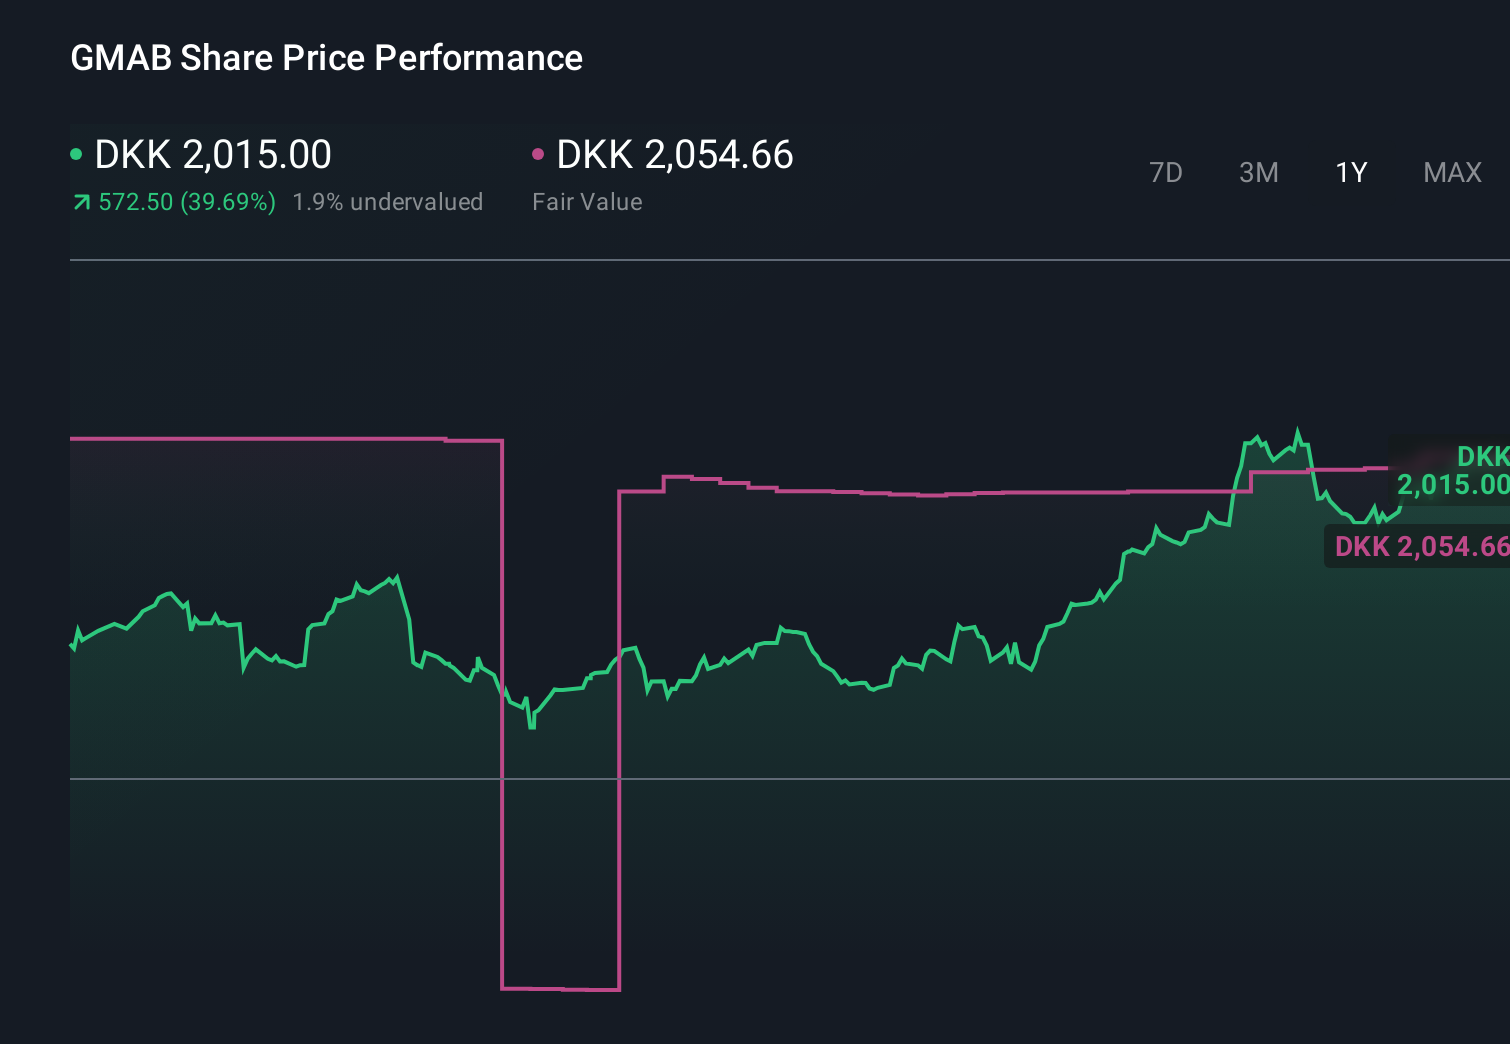This screenshot has width=1510, height=1044.
Task: Click the Fair Value label text
Action: point(588,201)
